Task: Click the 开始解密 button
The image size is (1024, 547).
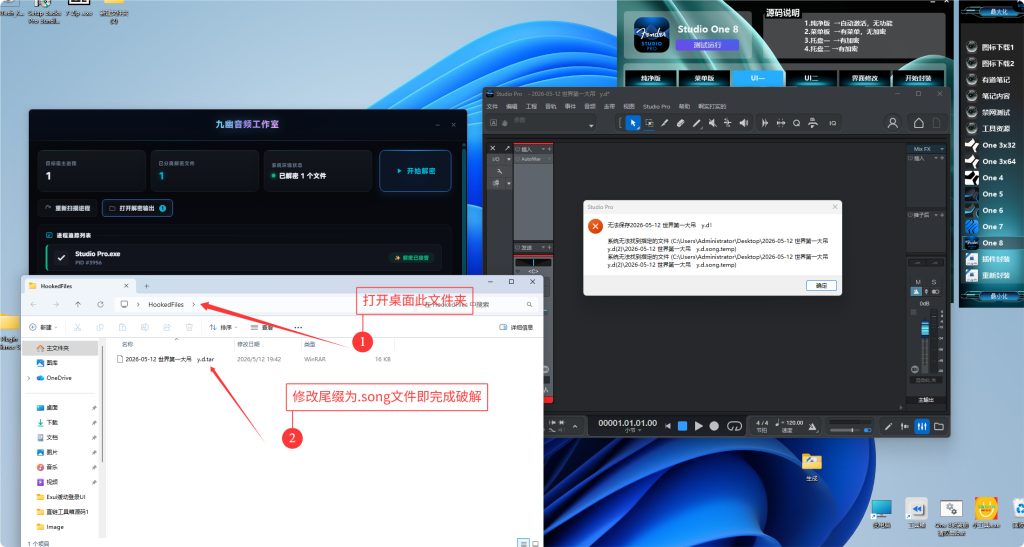Action: click(415, 171)
